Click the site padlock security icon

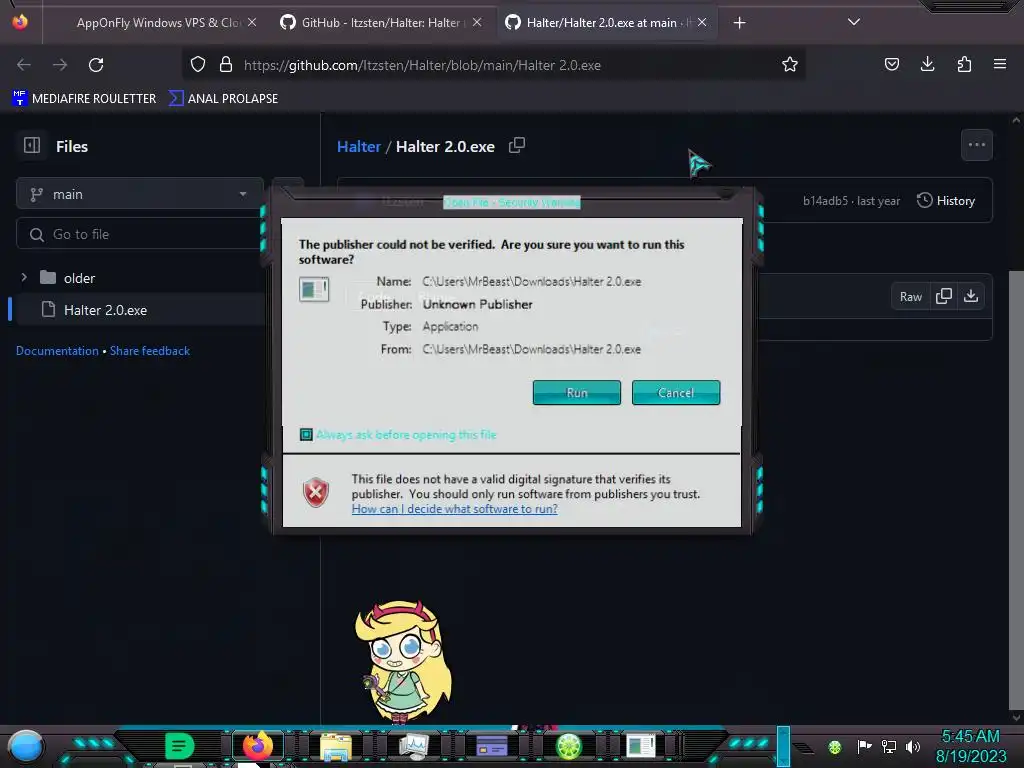226,65
